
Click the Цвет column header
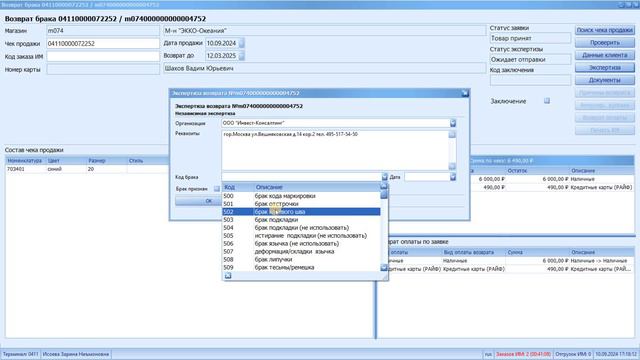coord(66,161)
